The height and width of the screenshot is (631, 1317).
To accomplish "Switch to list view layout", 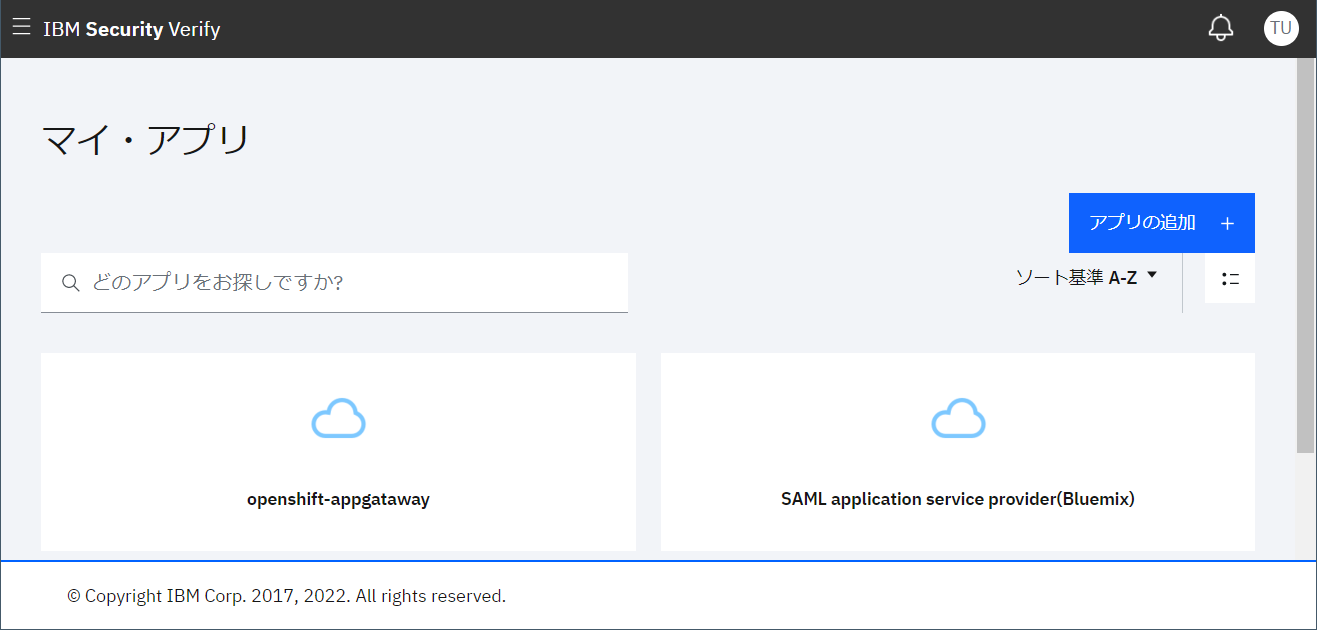I will click(x=1230, y=279).
